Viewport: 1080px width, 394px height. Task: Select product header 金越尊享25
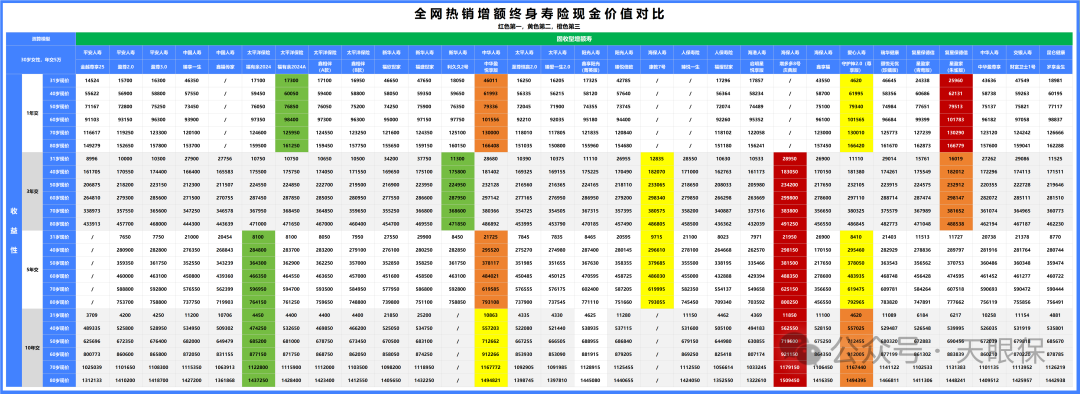[92, 68]
